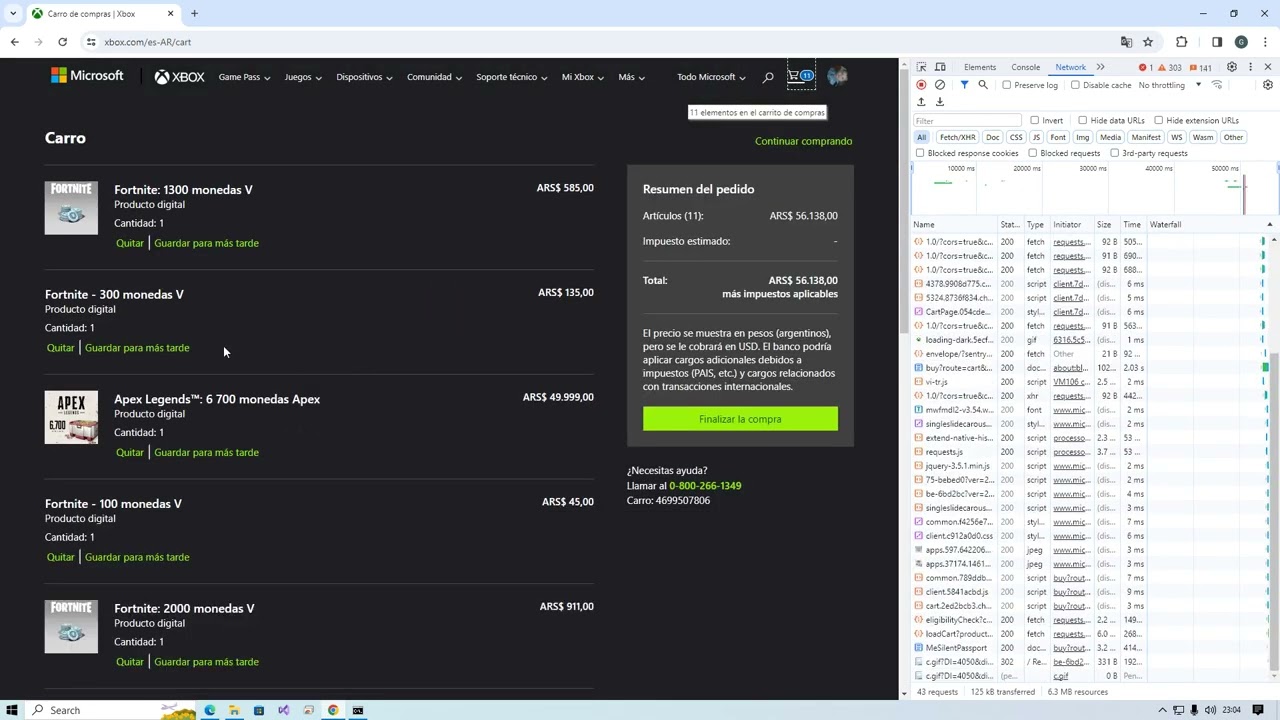1280x720 pixels.
Task: Activate DevTools inspect element picker
Action: (922, 67)
